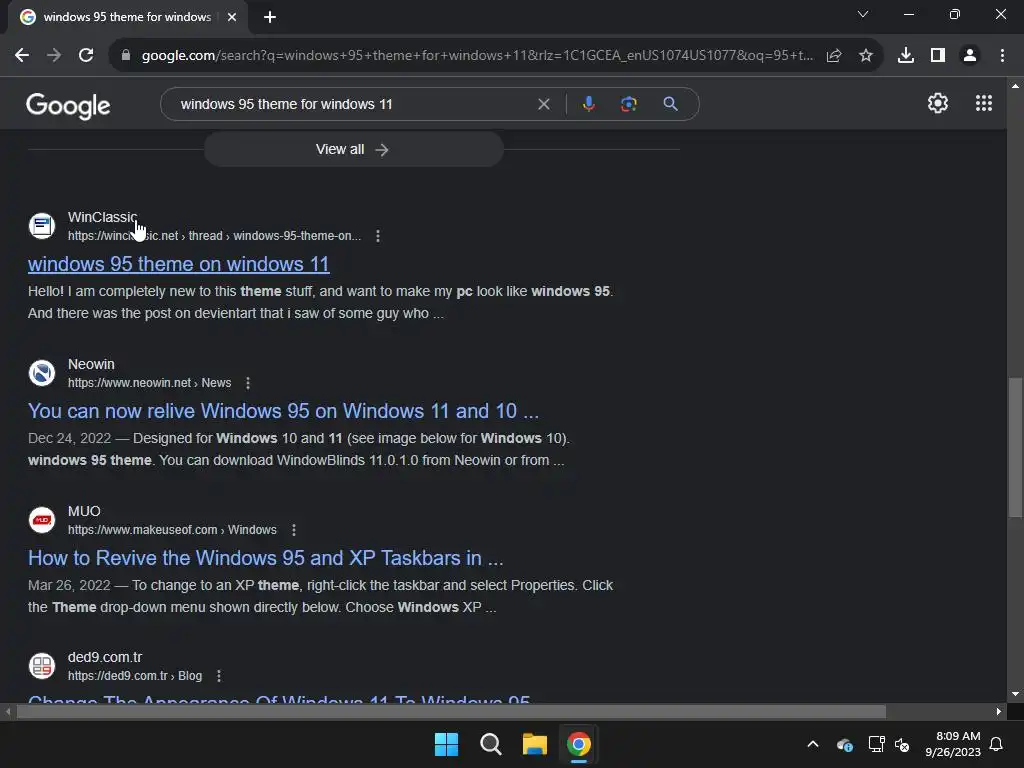This screenshot has width=1024, height=768.
Task: Open Google quick settings gear
Action: coord(938,103)
